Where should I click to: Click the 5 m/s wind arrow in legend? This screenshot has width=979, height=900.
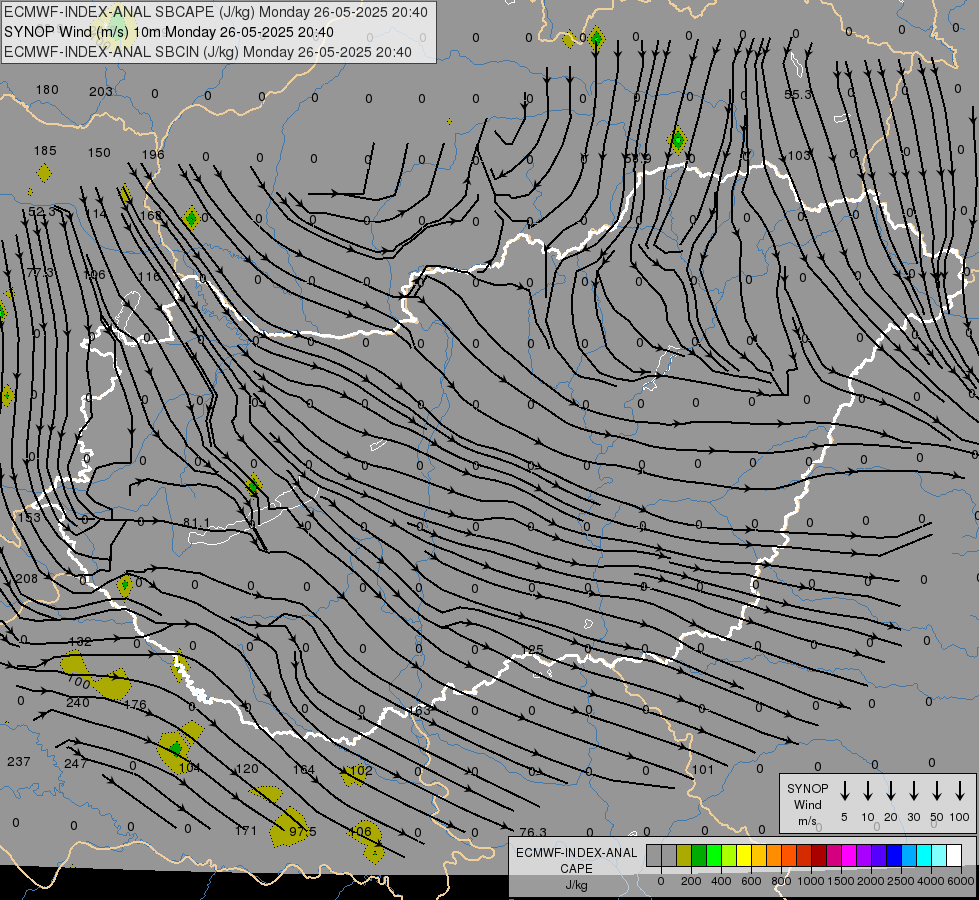coord(844,790)
